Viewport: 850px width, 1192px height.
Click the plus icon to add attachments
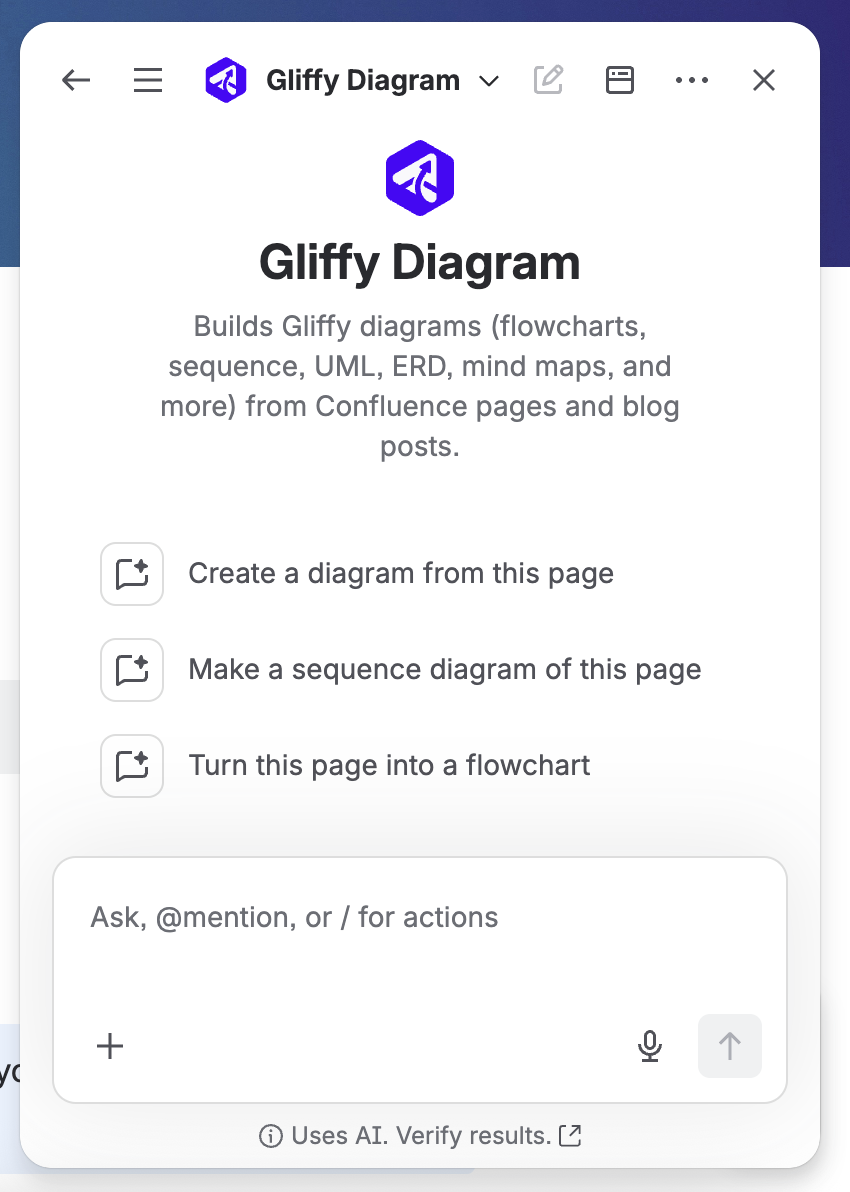(110, 1046)
